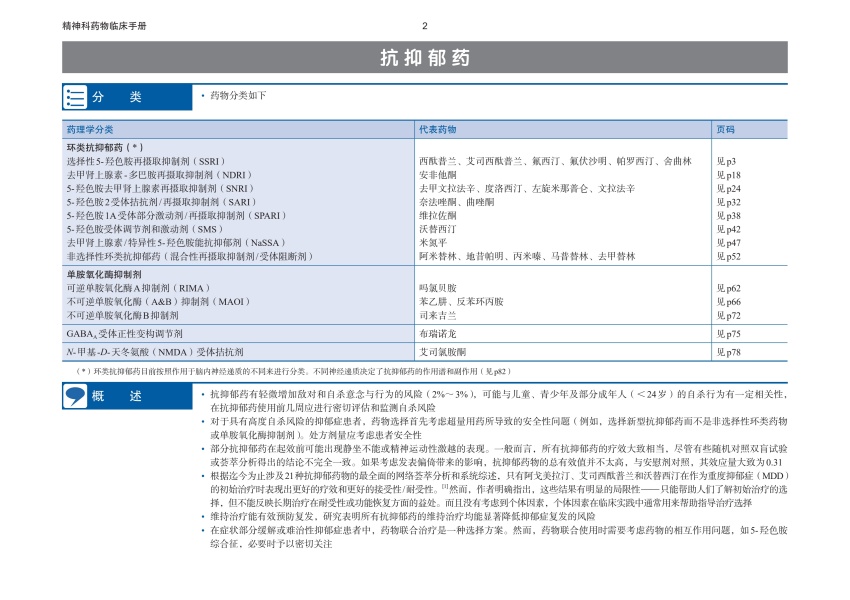
Task: Click the 抗抑郁药 title banner
Action: [424, 57]
